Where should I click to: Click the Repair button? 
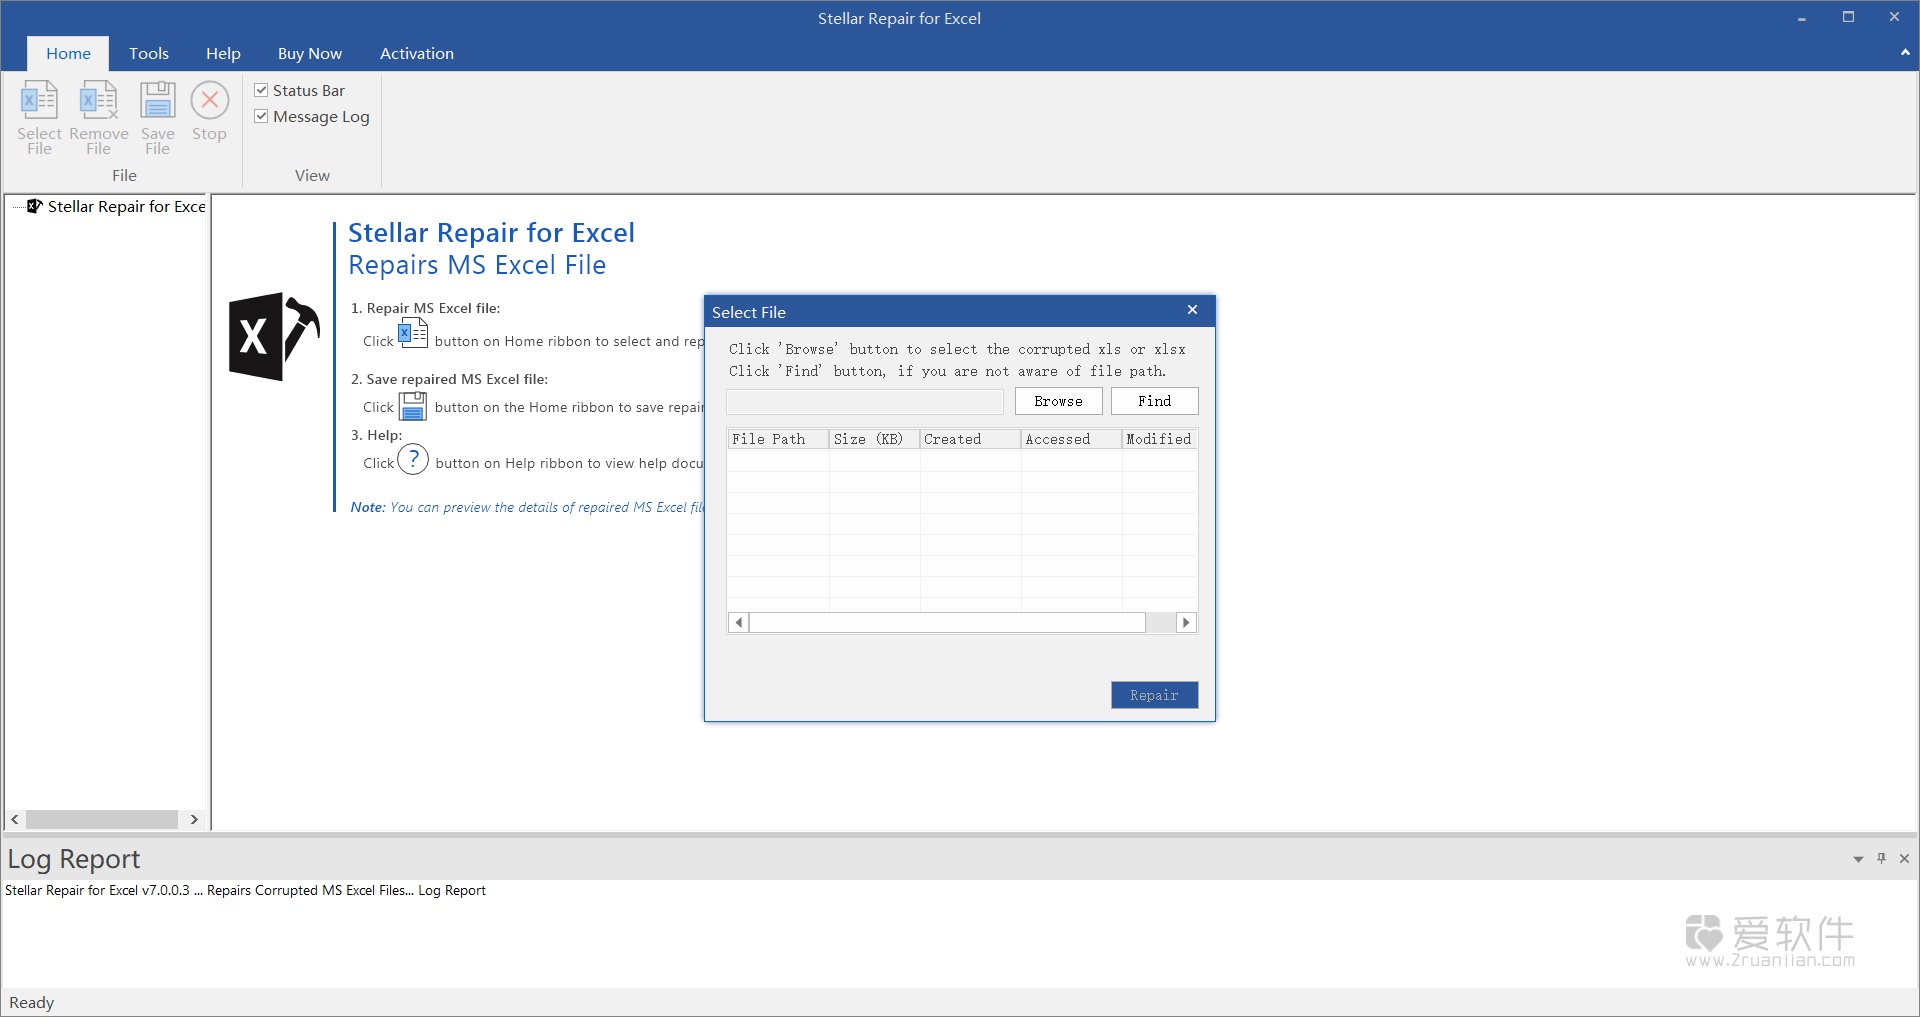[1153, 694]
